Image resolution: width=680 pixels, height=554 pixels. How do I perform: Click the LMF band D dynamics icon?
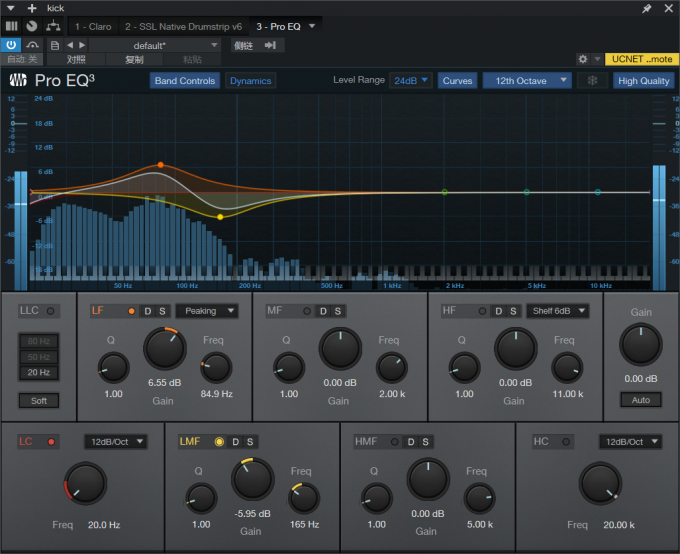coord(235,442)
